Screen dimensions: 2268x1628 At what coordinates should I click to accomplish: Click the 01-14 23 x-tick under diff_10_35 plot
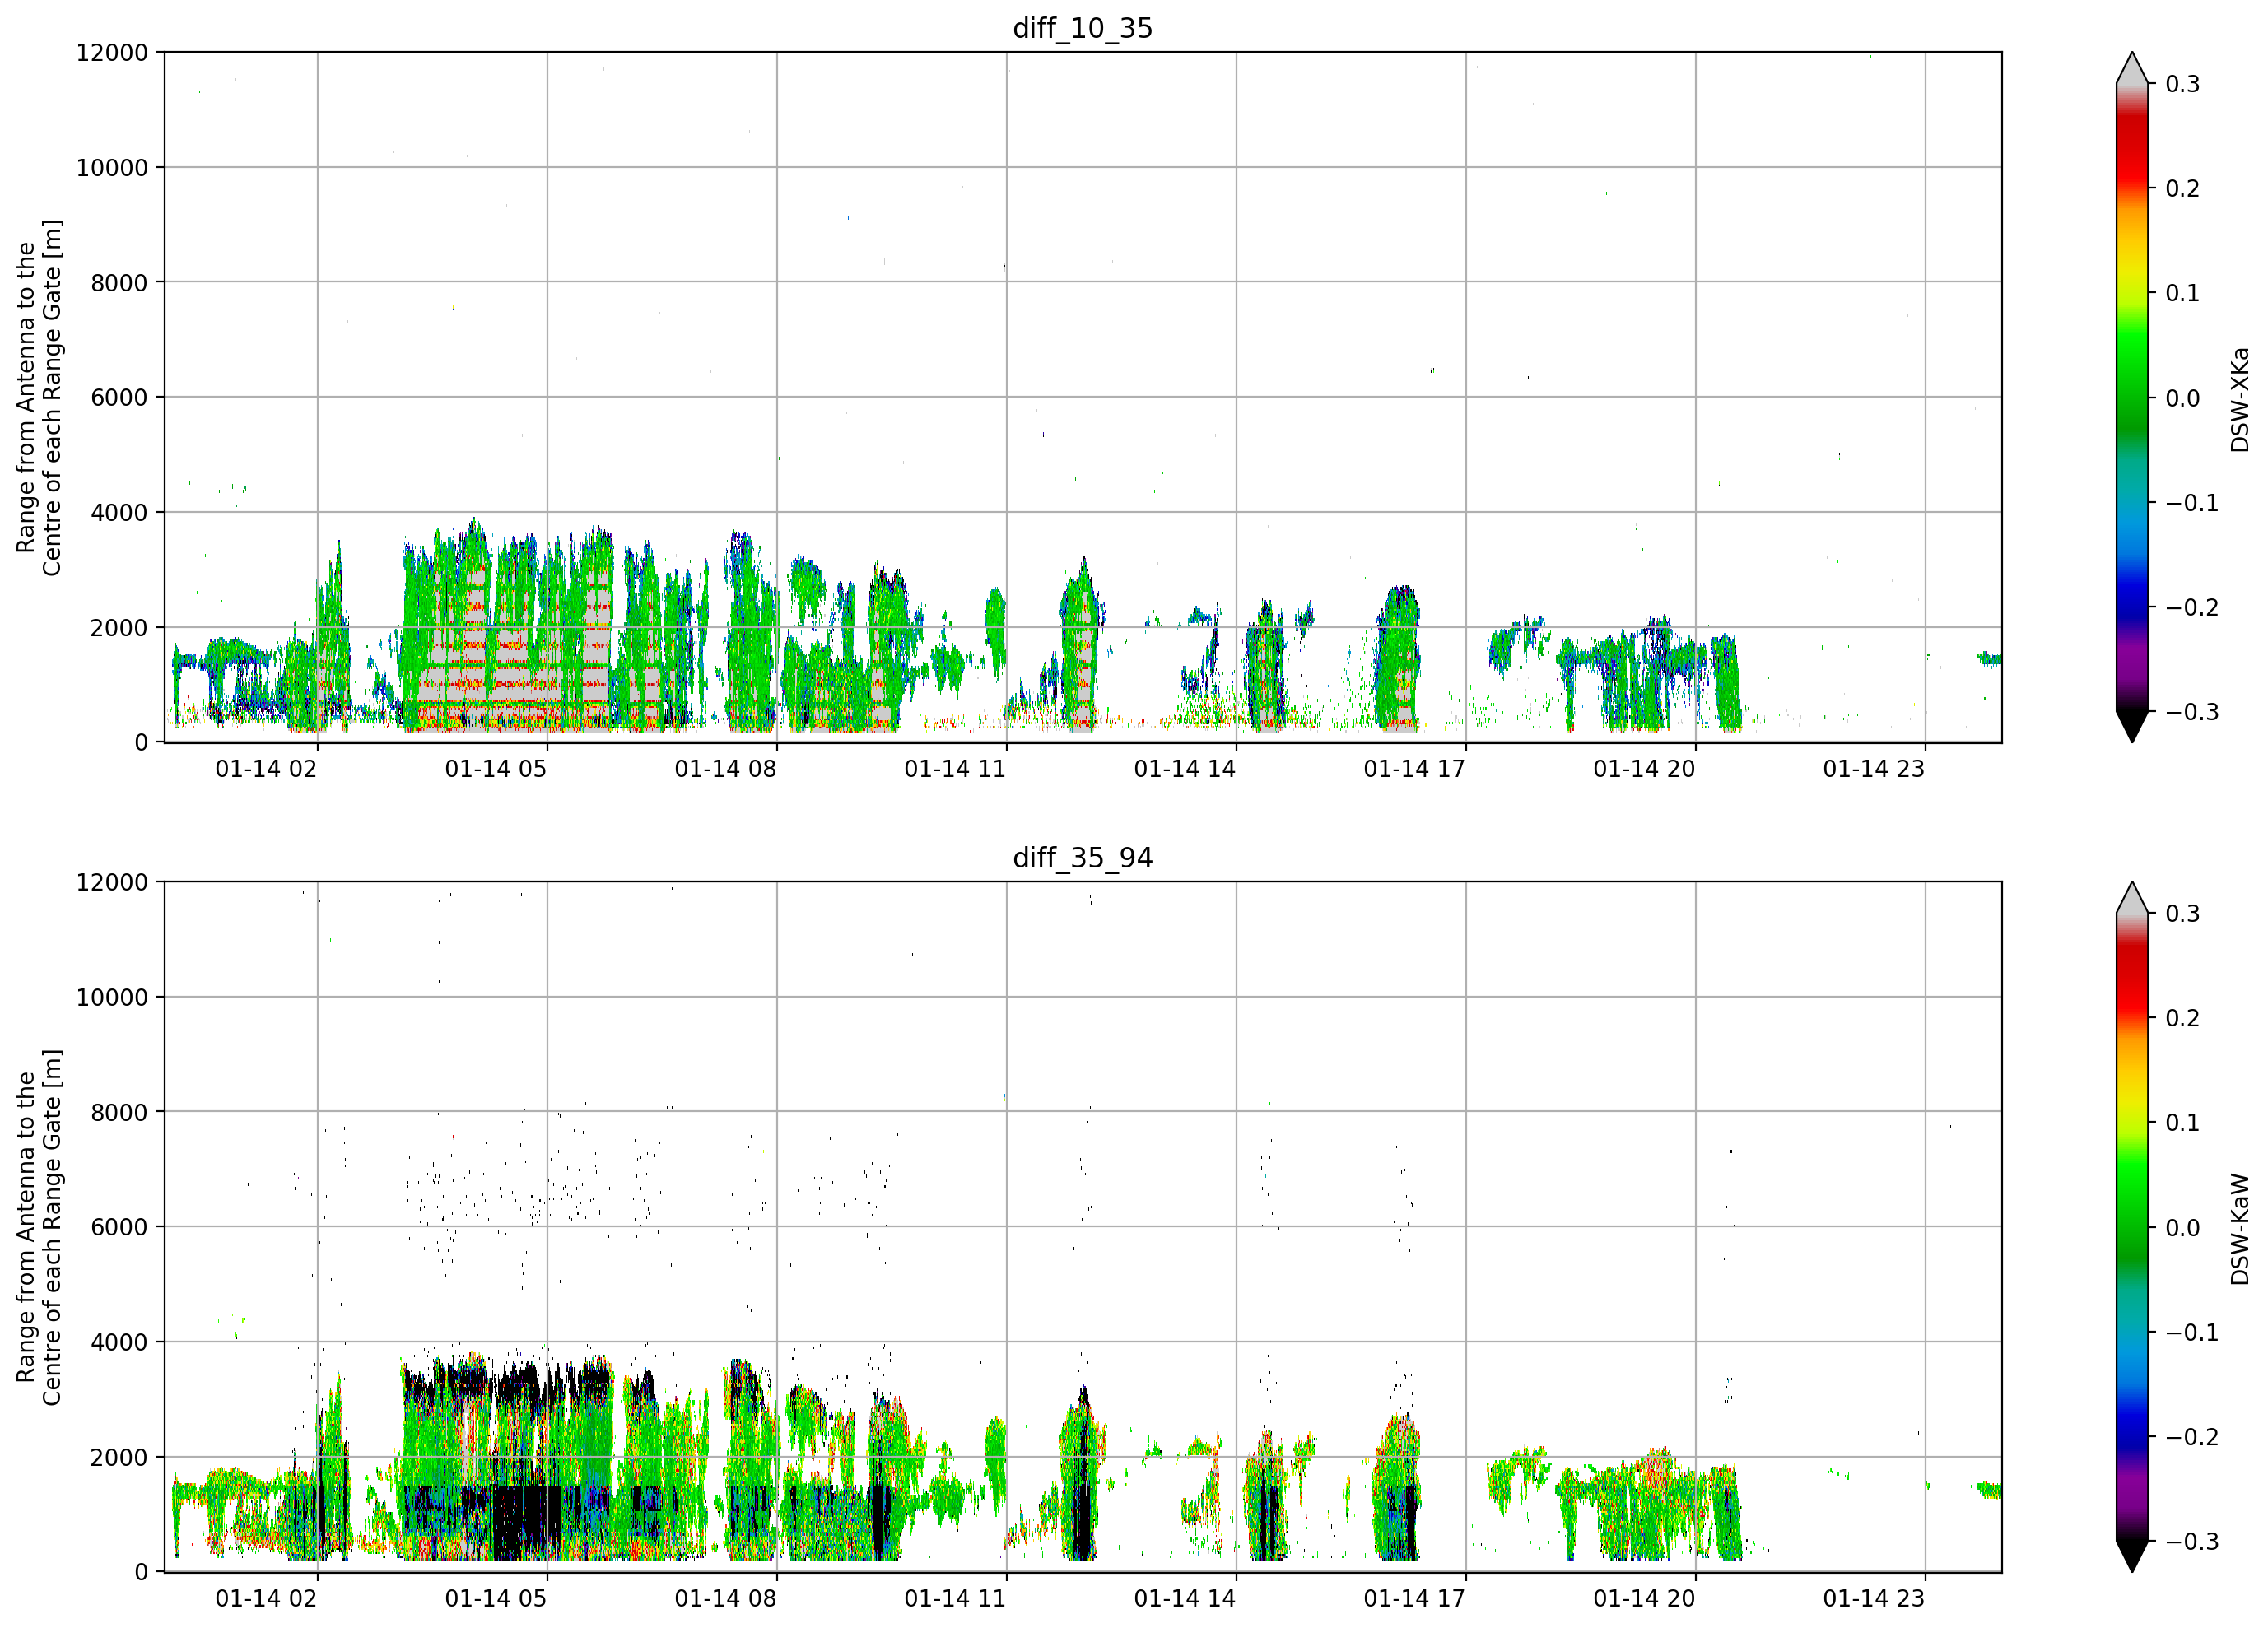[1874, 769]
